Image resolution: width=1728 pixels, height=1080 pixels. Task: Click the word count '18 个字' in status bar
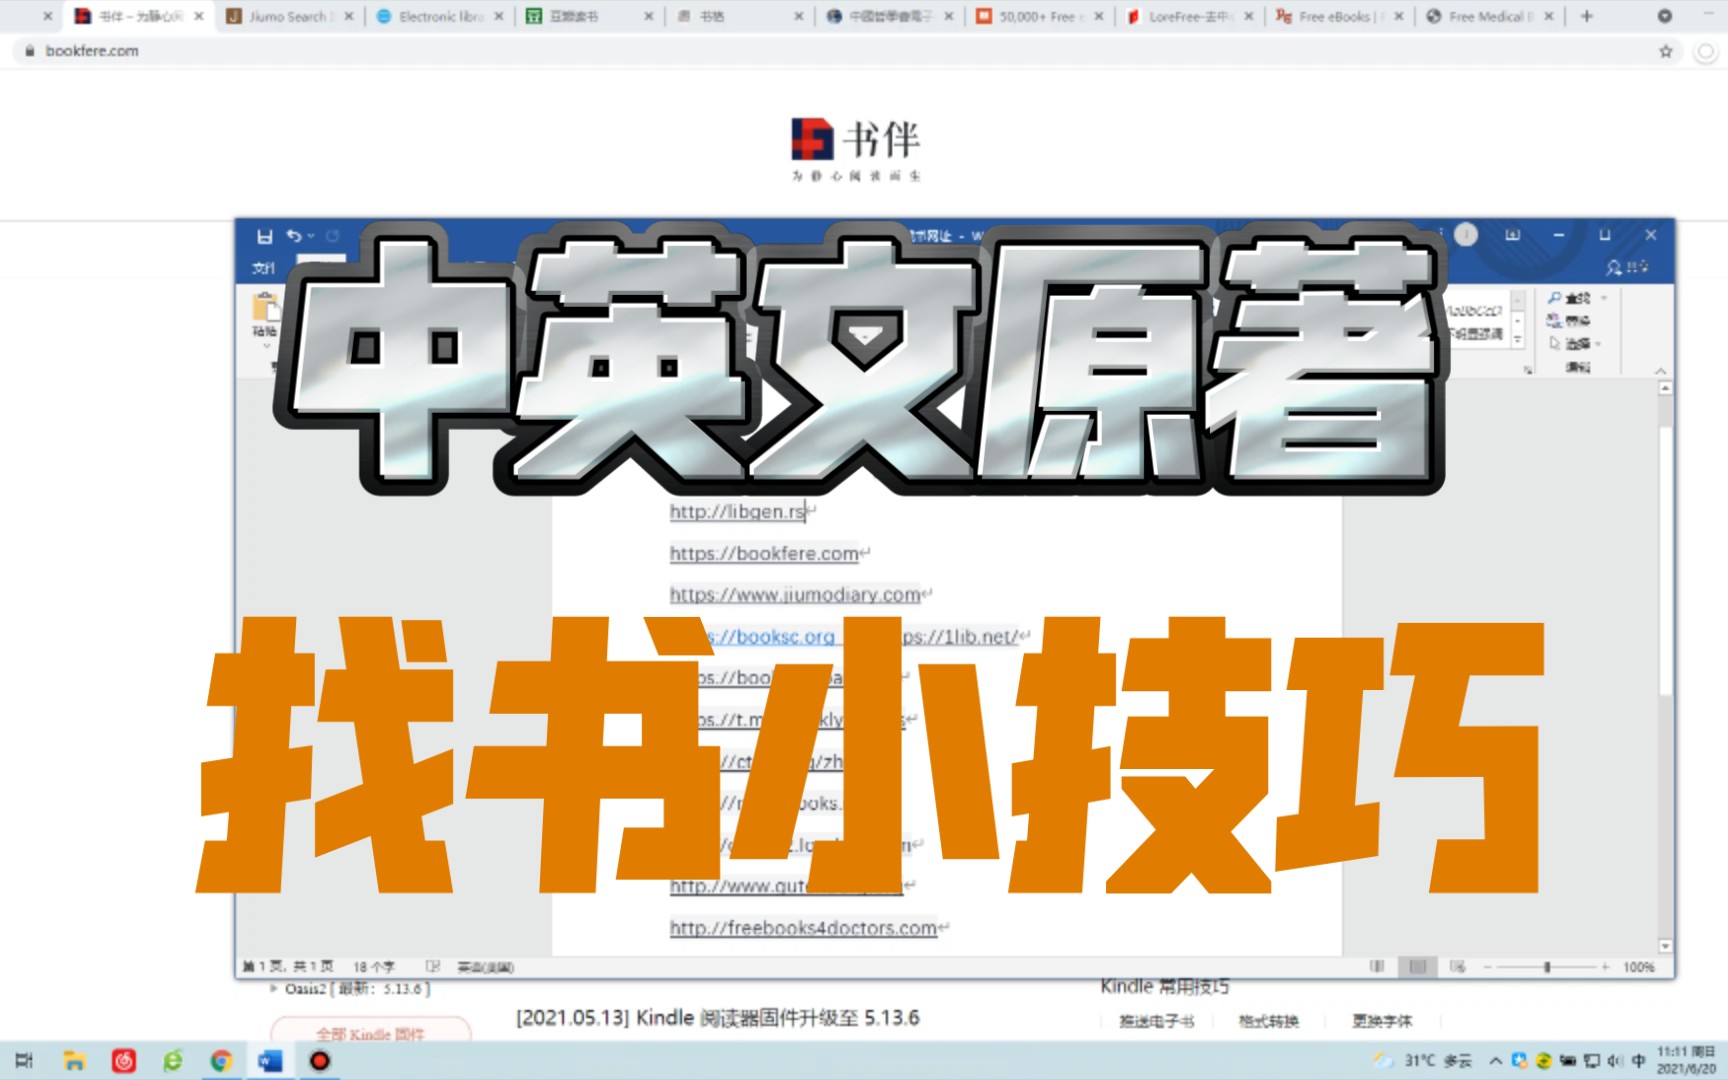pos(374,967)
